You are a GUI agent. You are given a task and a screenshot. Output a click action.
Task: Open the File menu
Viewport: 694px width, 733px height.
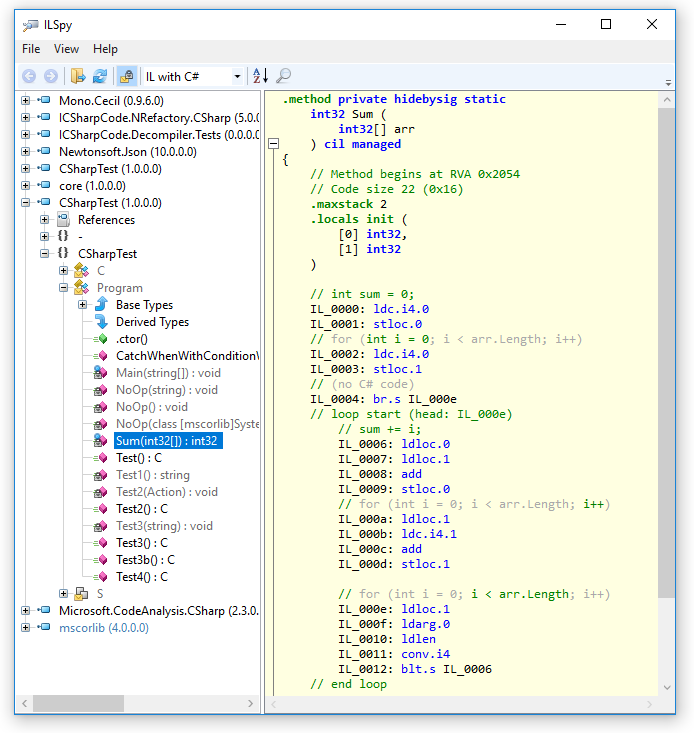[31, 49]
